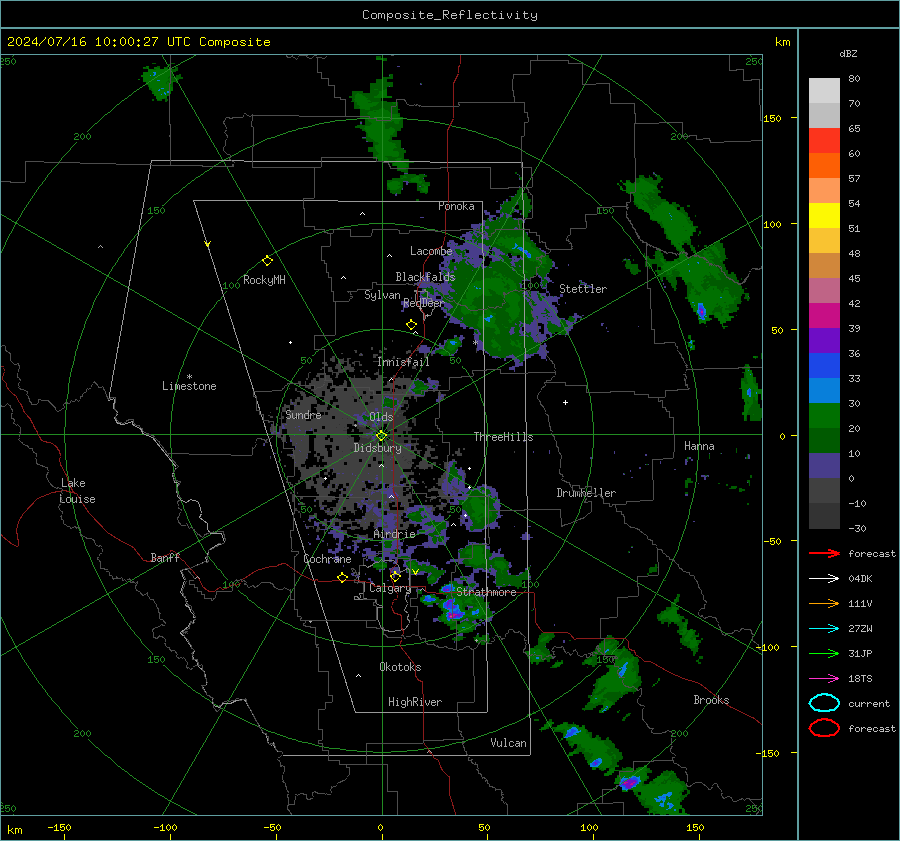
Task: Click the Limestone label
Action: pyautogui.click(x=189, y=386)
